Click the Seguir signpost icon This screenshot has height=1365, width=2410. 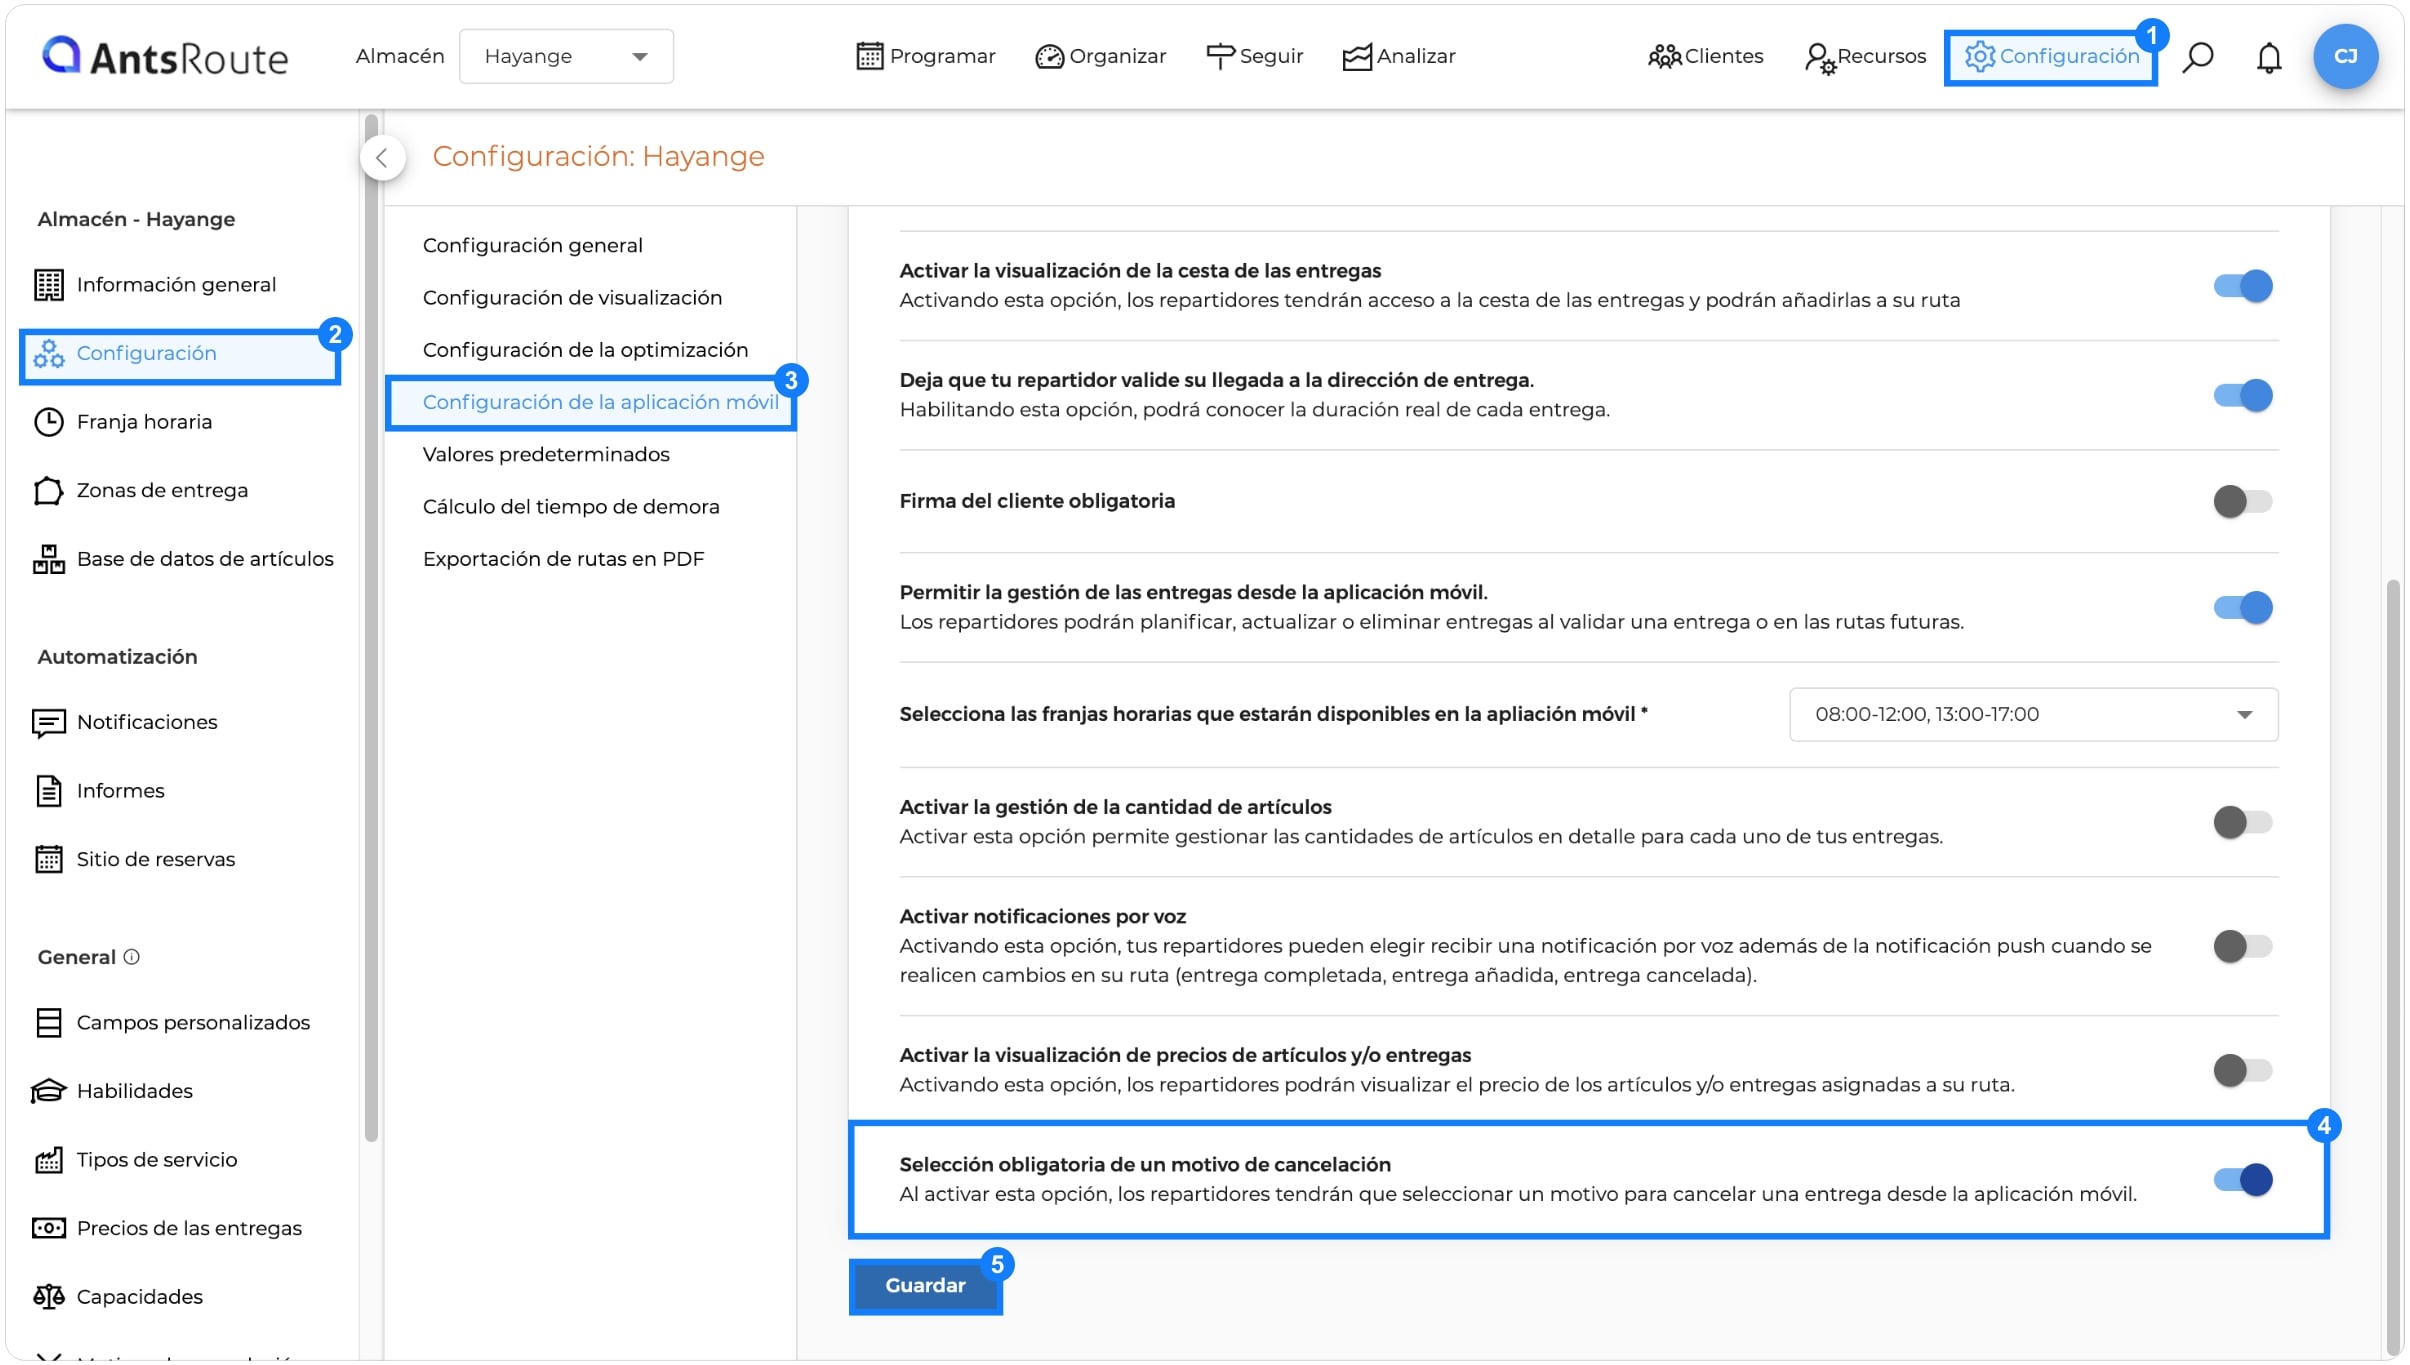pyautogui.click(x=1220, y=57)
